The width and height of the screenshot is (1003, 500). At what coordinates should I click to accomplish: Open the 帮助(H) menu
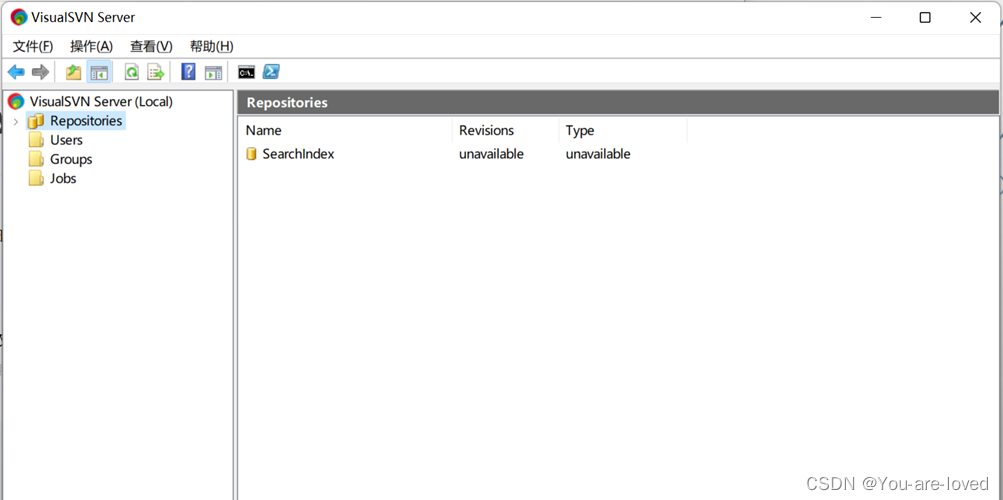[x=212, y=46]
